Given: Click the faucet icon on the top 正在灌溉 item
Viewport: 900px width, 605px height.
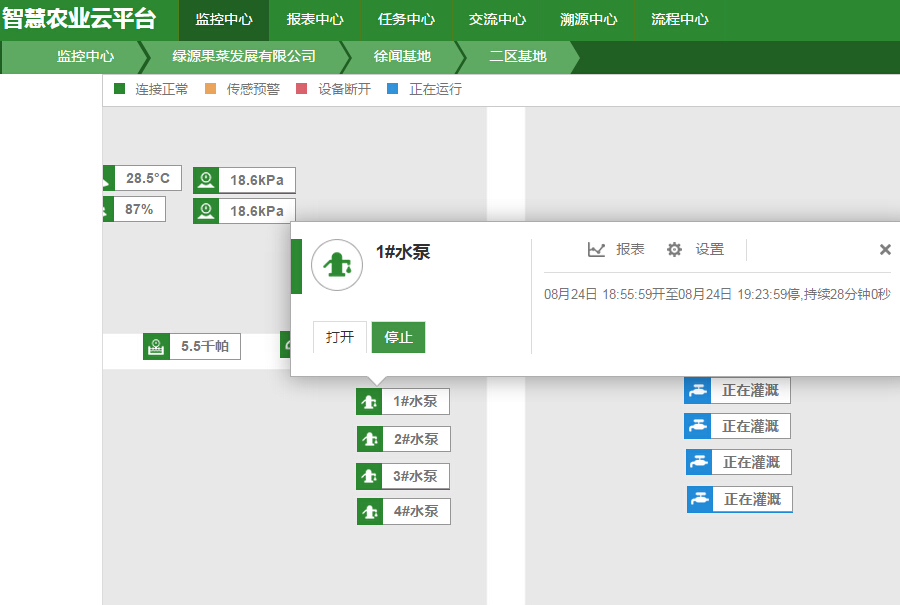Looking at the screenshot, I should coord(699,390).
